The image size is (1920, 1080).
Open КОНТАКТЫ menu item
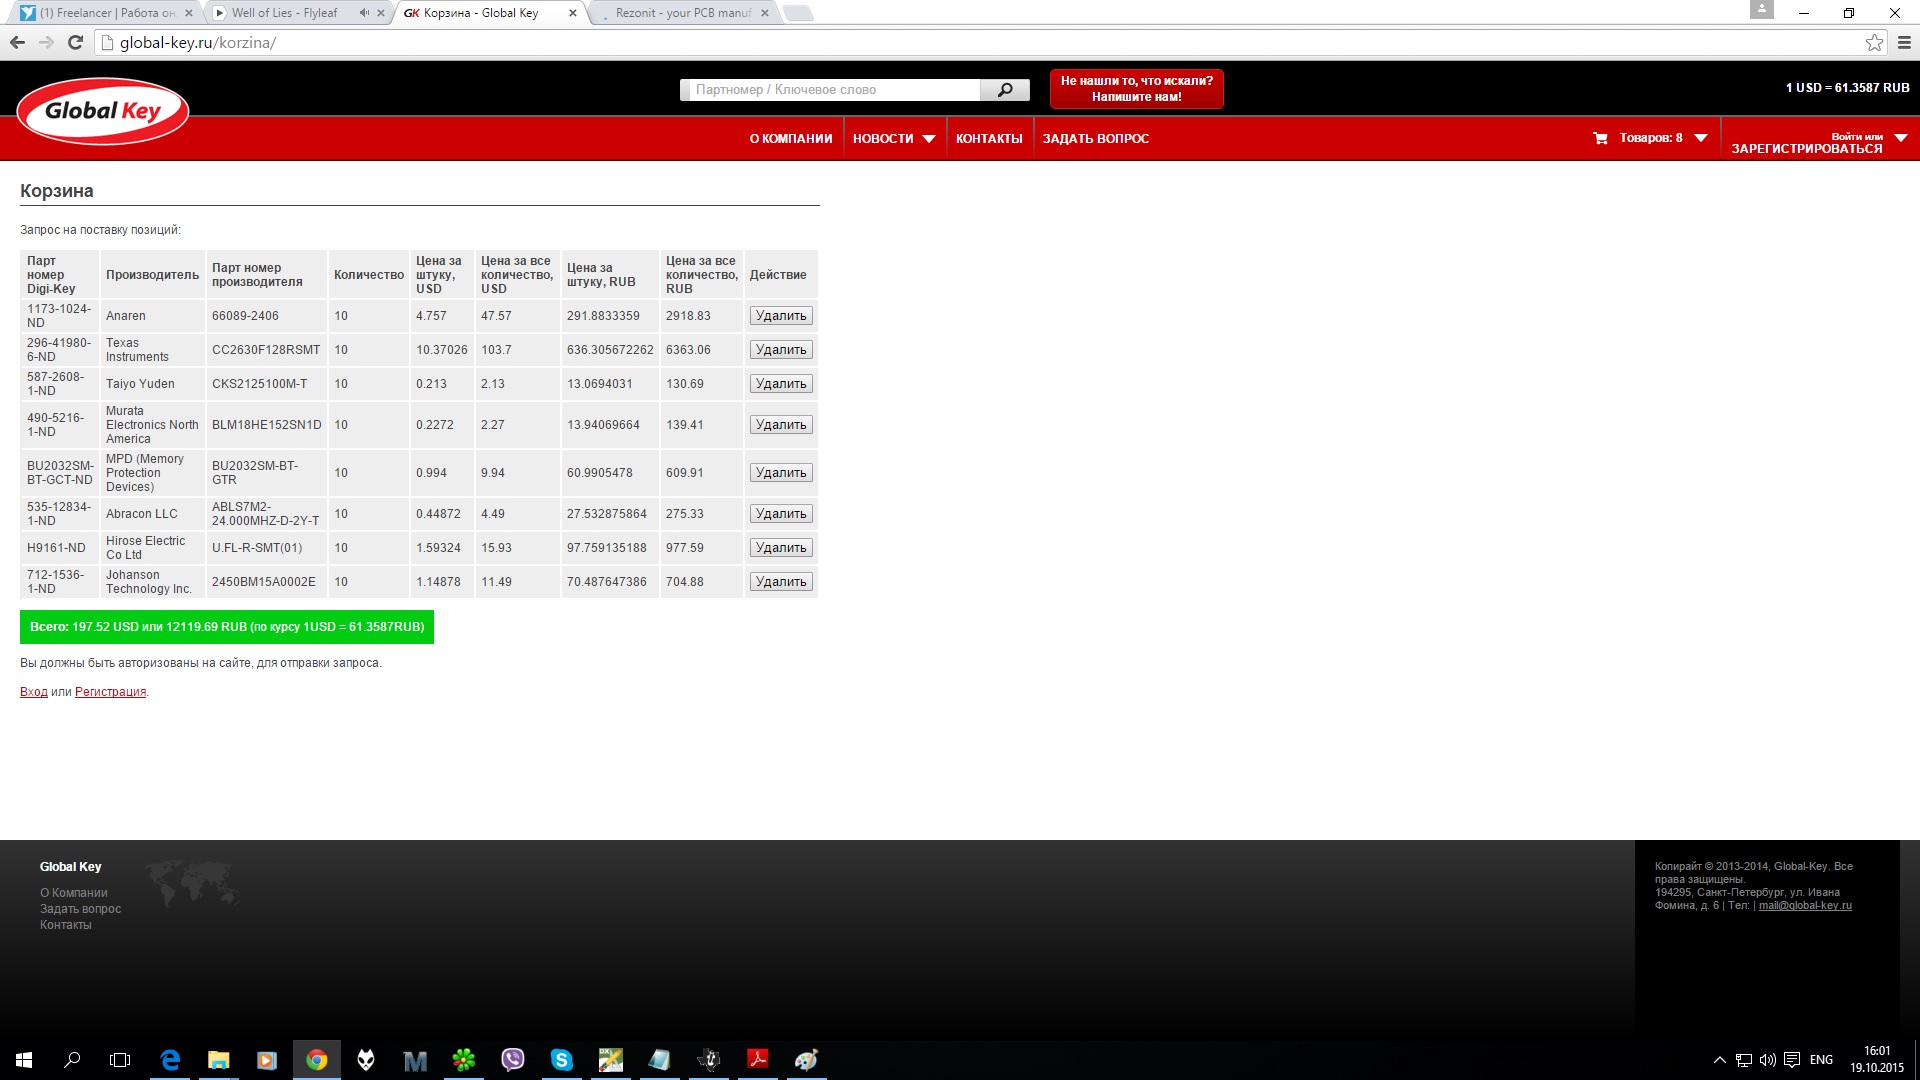(989, 139)
